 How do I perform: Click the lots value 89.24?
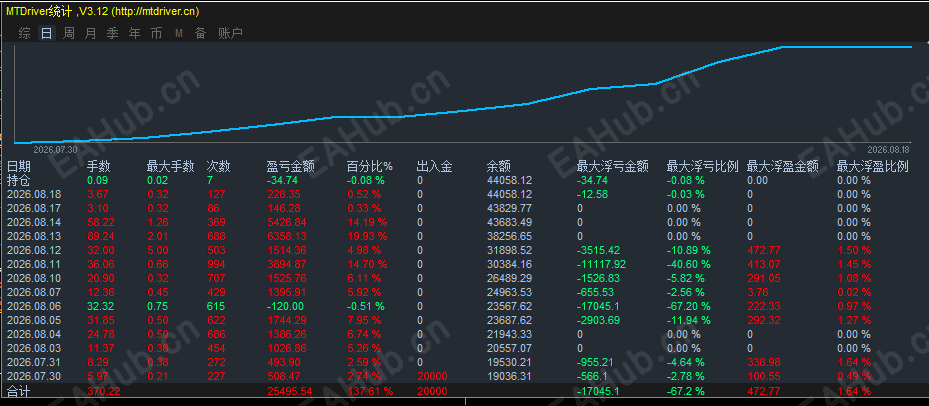point(101,236)
